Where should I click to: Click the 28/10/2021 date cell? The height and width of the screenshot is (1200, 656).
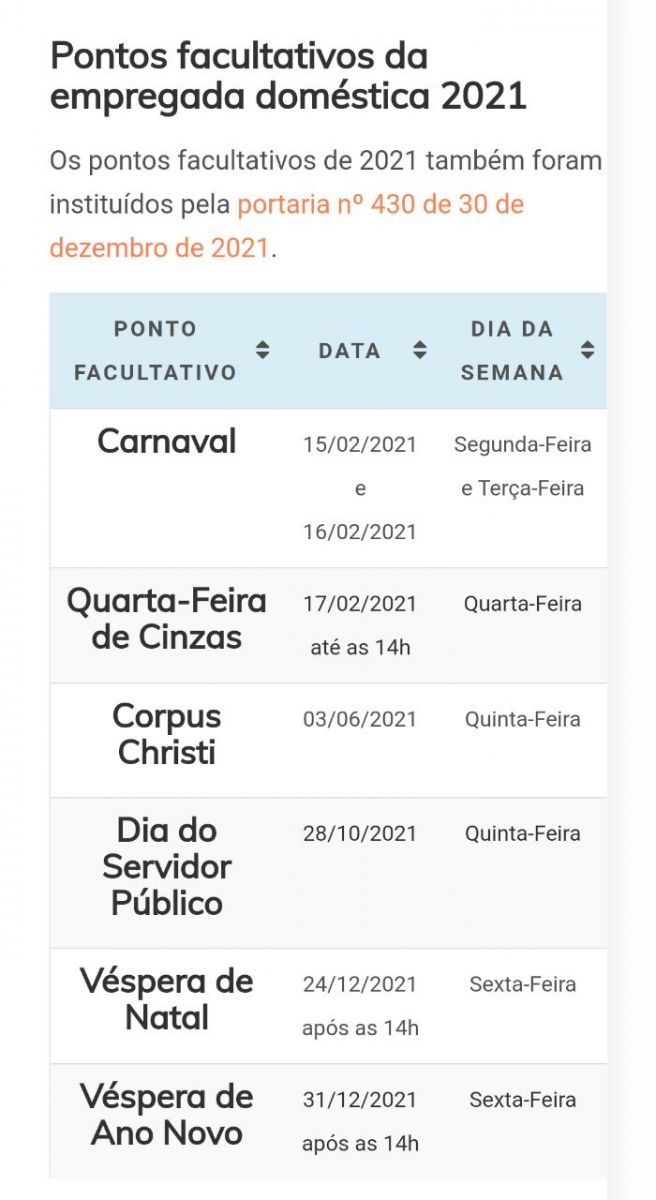[x=360, y=834]
